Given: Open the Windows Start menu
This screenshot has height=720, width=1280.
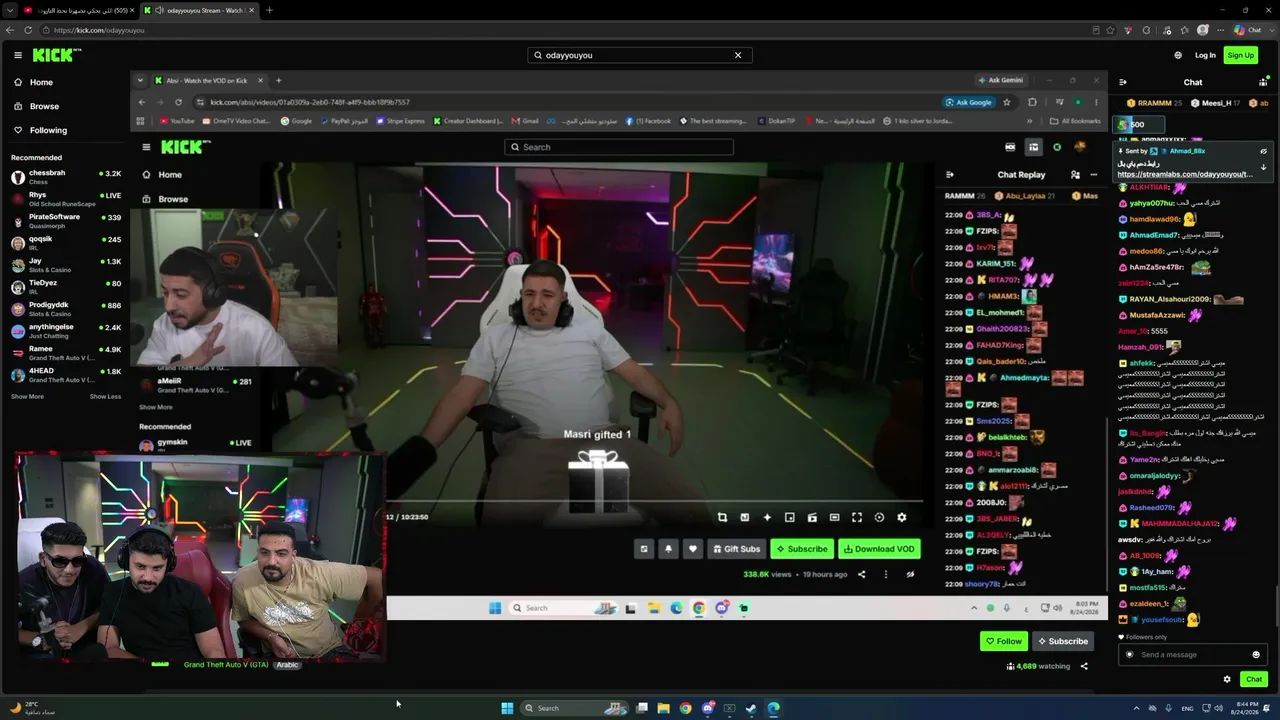Looking at the screenshot, I should (507, 708).
